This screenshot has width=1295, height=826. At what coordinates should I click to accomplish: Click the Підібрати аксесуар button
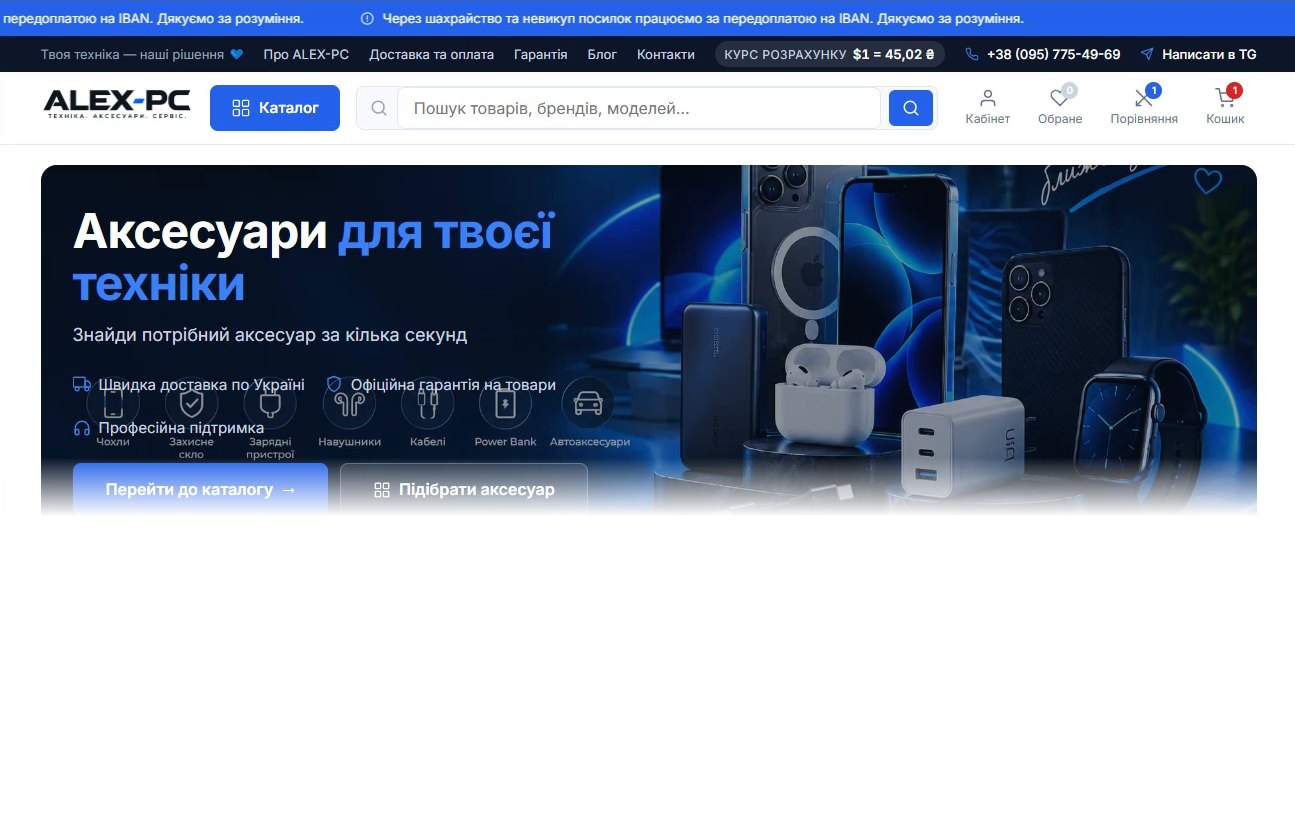tap(464, 489)
